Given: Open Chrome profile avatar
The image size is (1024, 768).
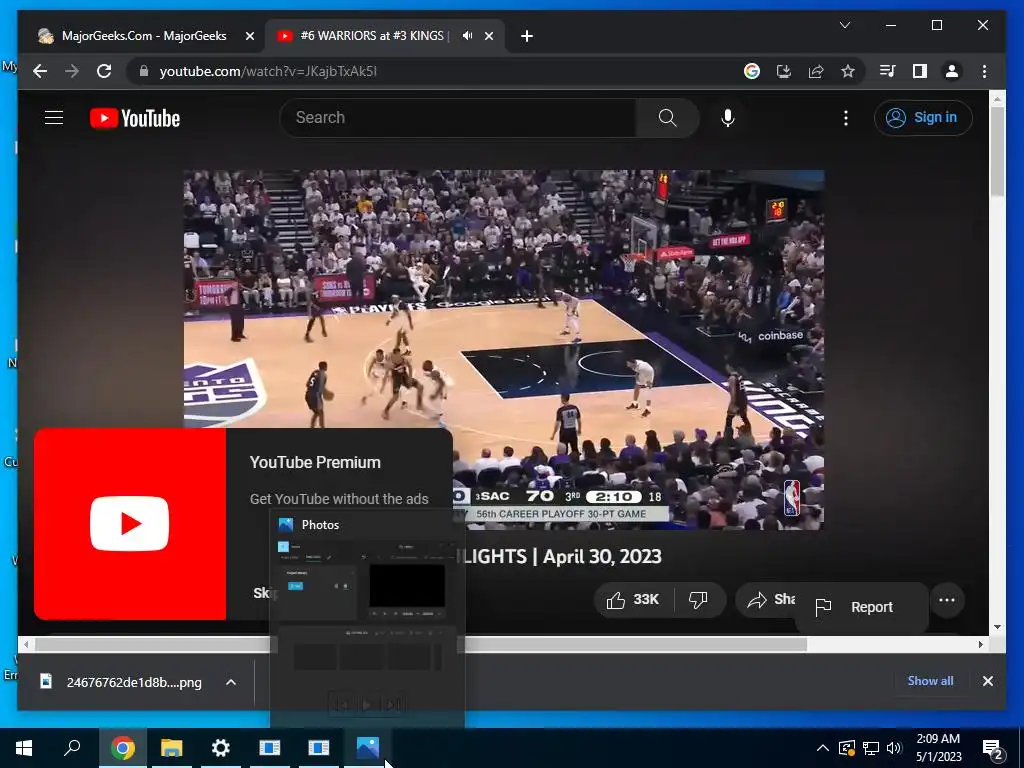Looking at the screenshot, I should [x=952, y=71].
